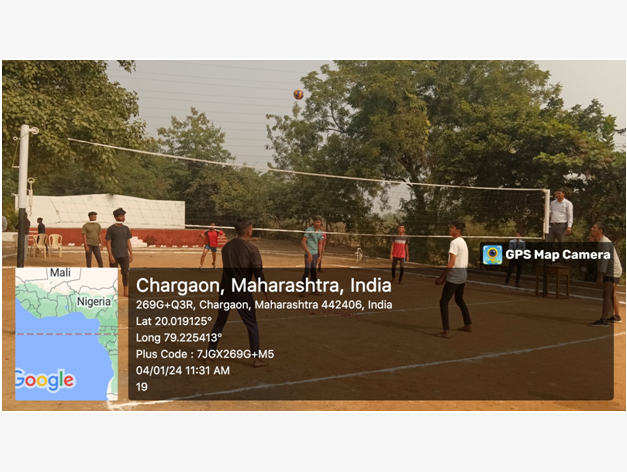Screen dimensions: 627x472
Task: Click the white tent structure
Action: (x=106, y=211)
